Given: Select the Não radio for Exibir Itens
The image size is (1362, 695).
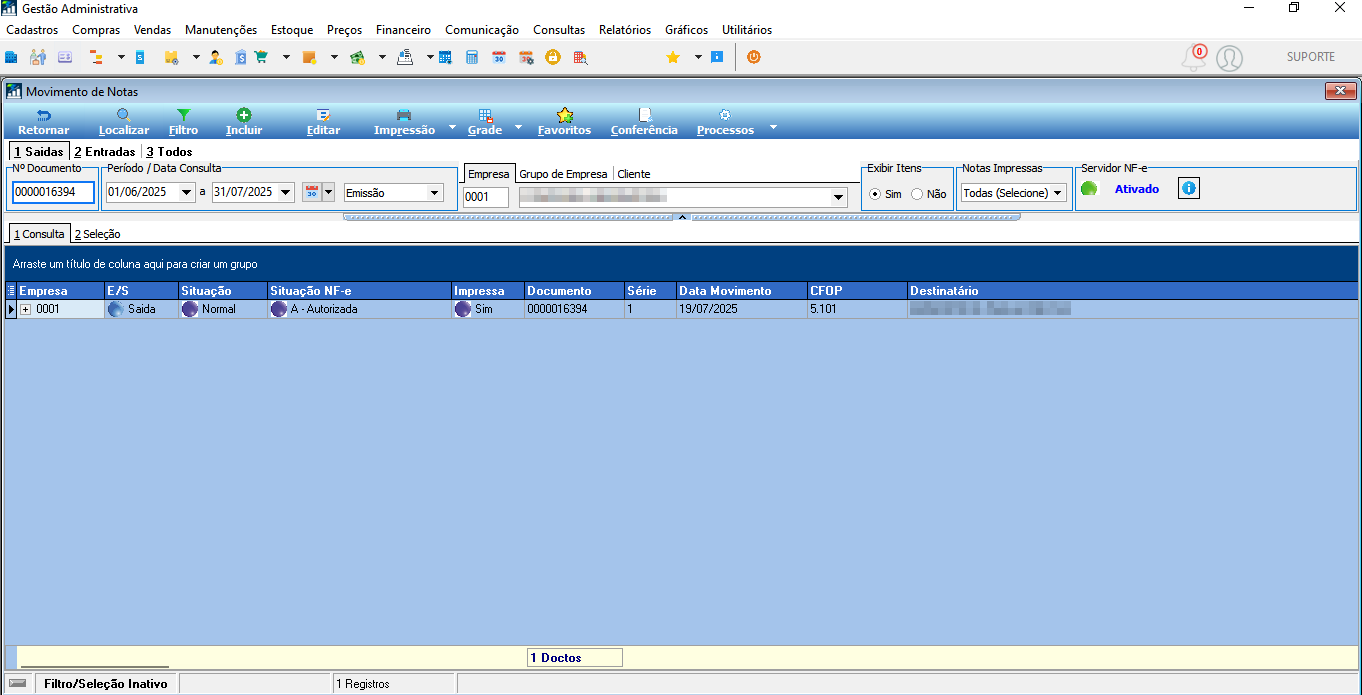Looking at the screenshot, I should (917, 194).
